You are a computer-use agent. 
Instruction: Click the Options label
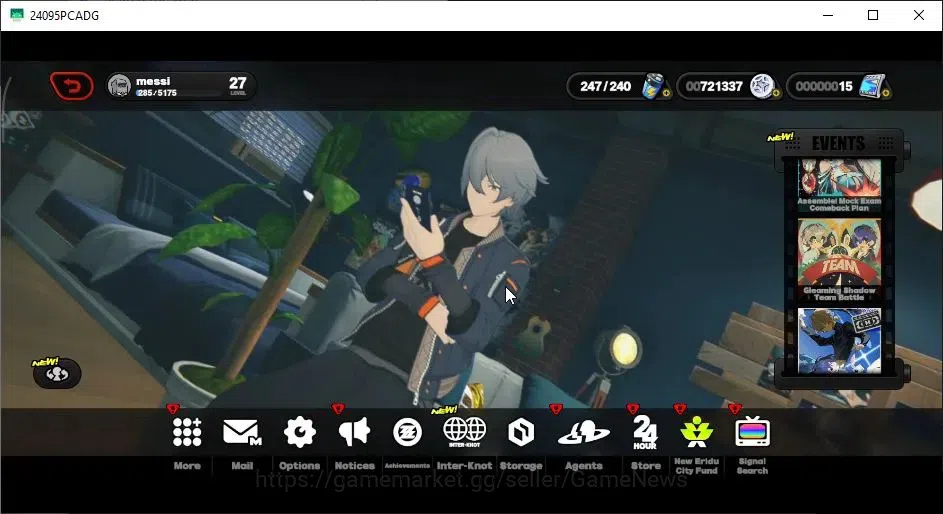pyautogui.click(x=299, y=466)
